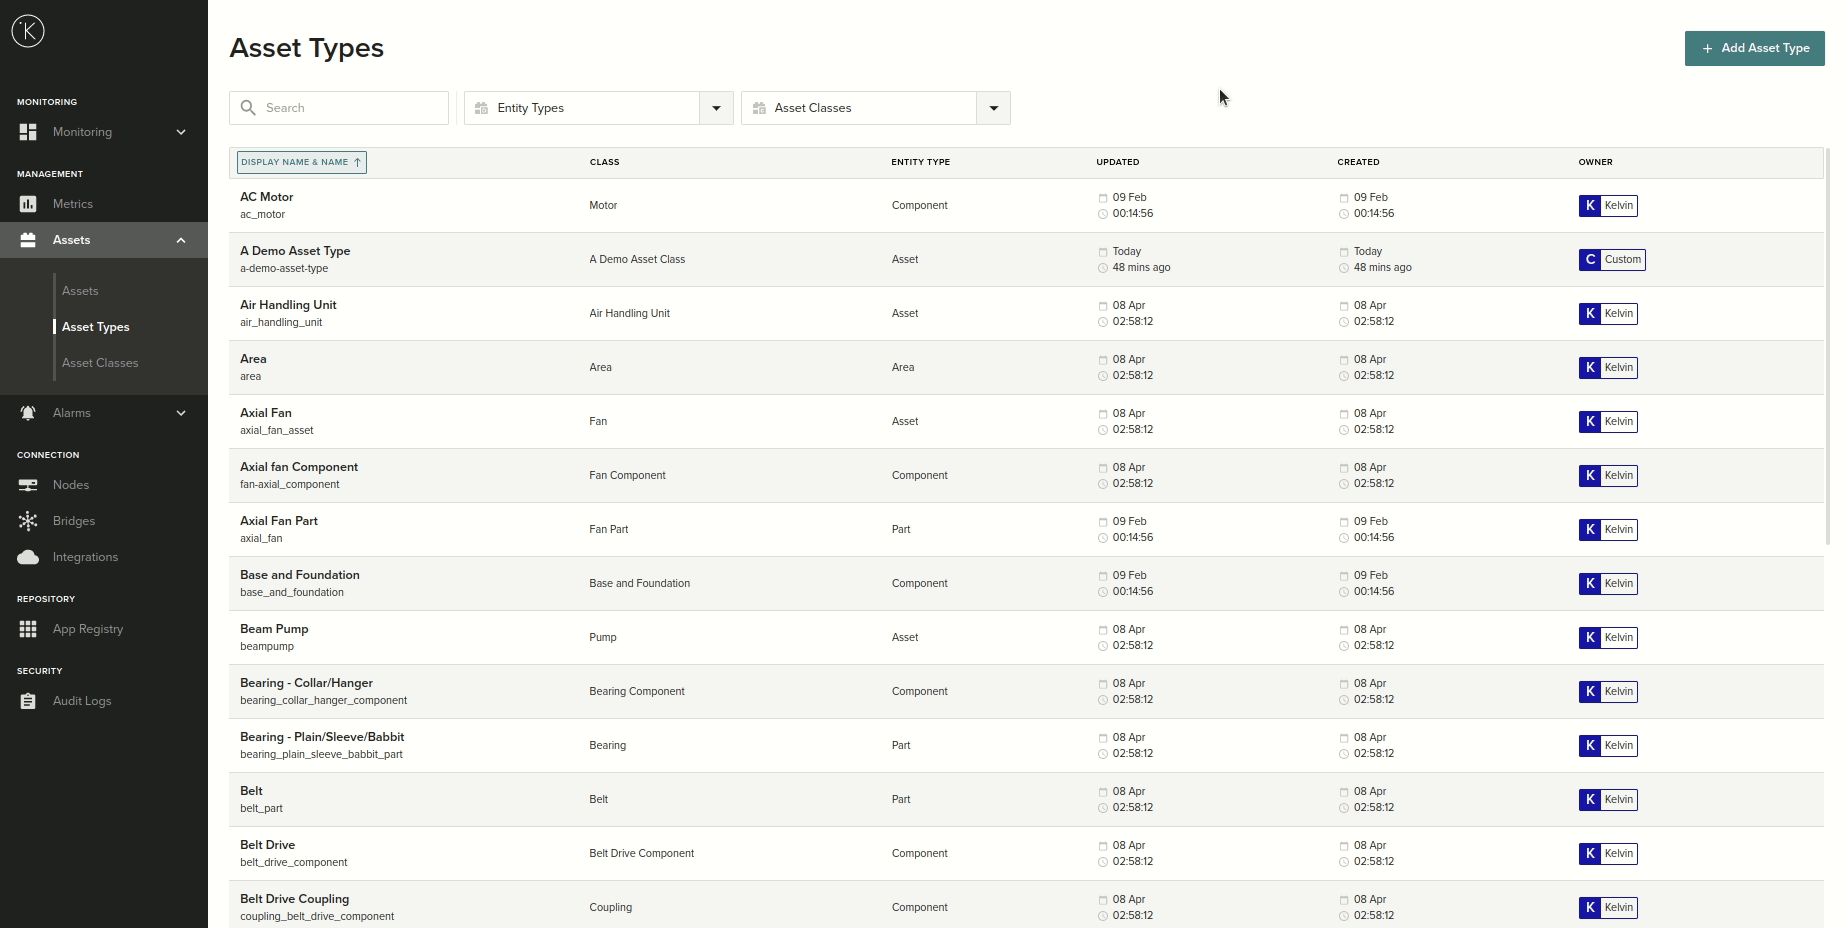1846x928 pixels.
Task: Go to Asset Classes submenu item
Action: (100, 363)
